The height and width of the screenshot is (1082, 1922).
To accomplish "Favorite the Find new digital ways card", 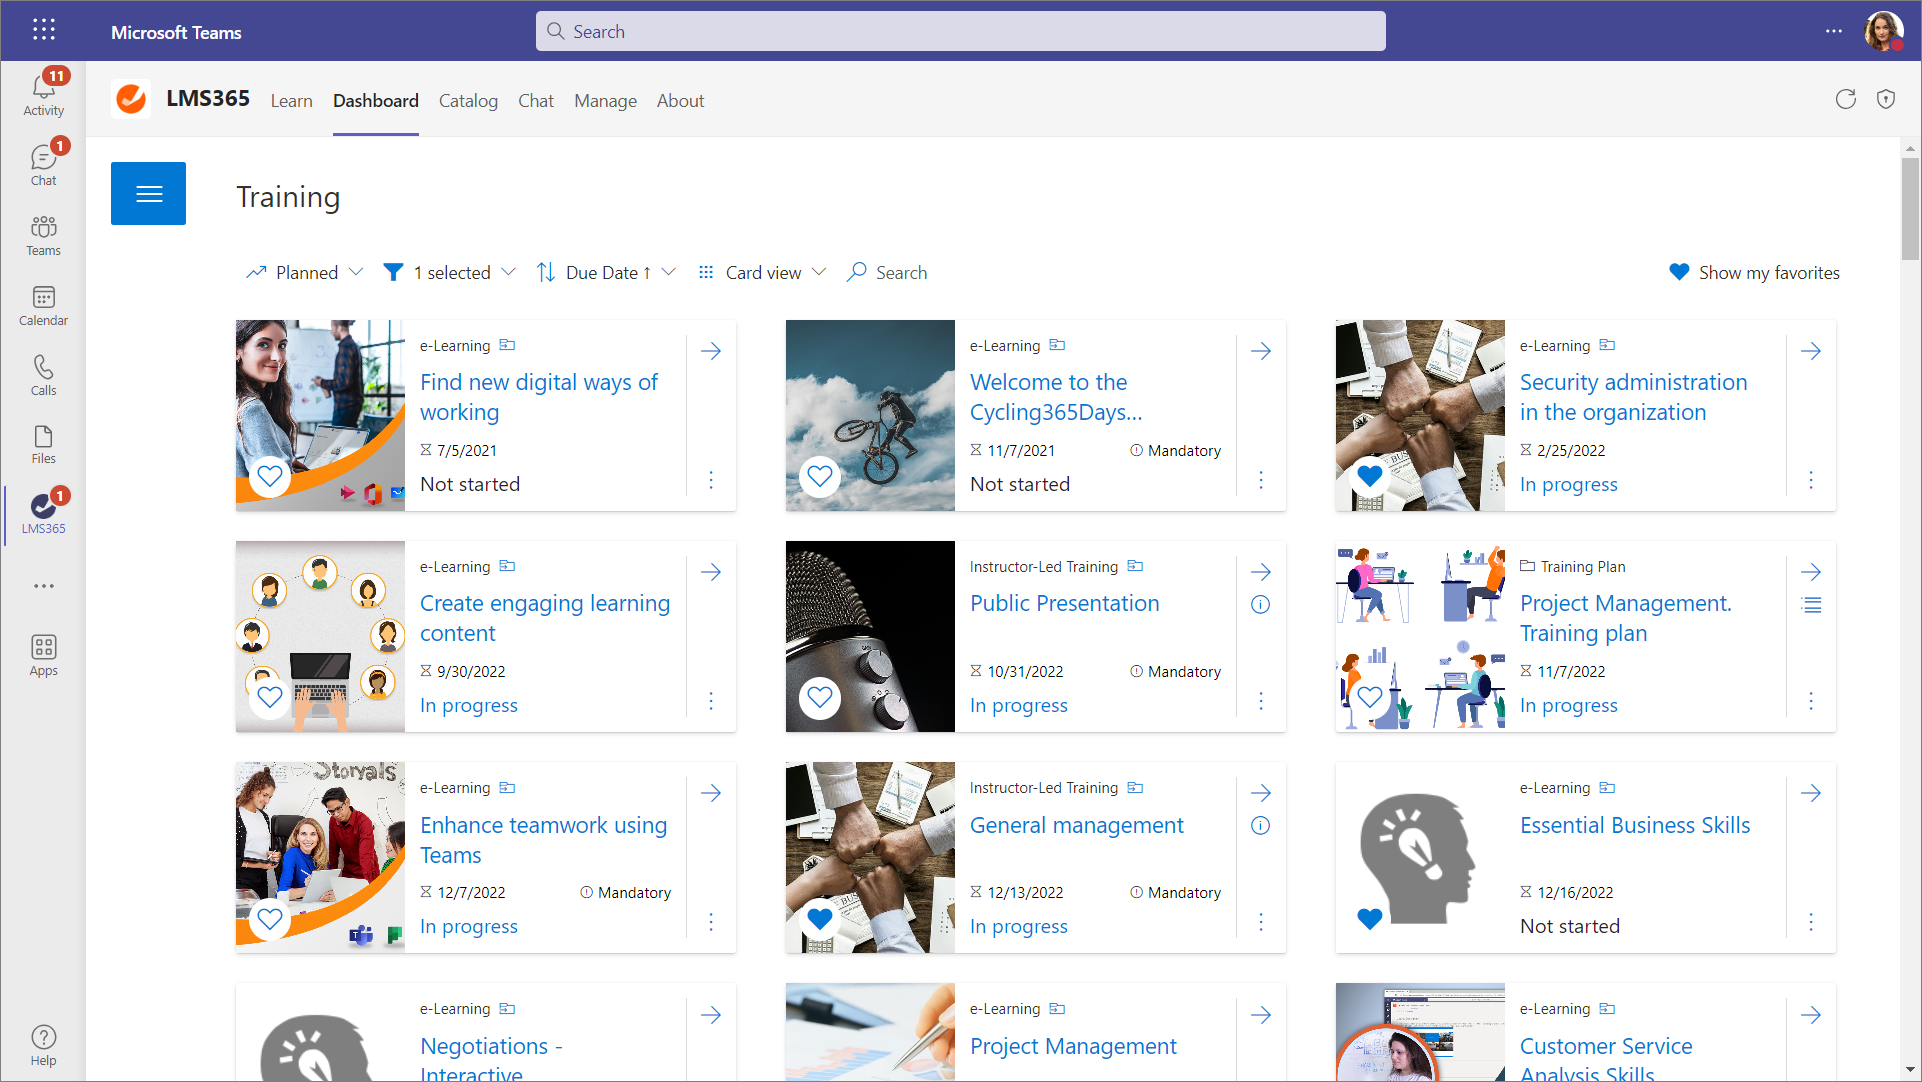I will [x=270, y=476].
